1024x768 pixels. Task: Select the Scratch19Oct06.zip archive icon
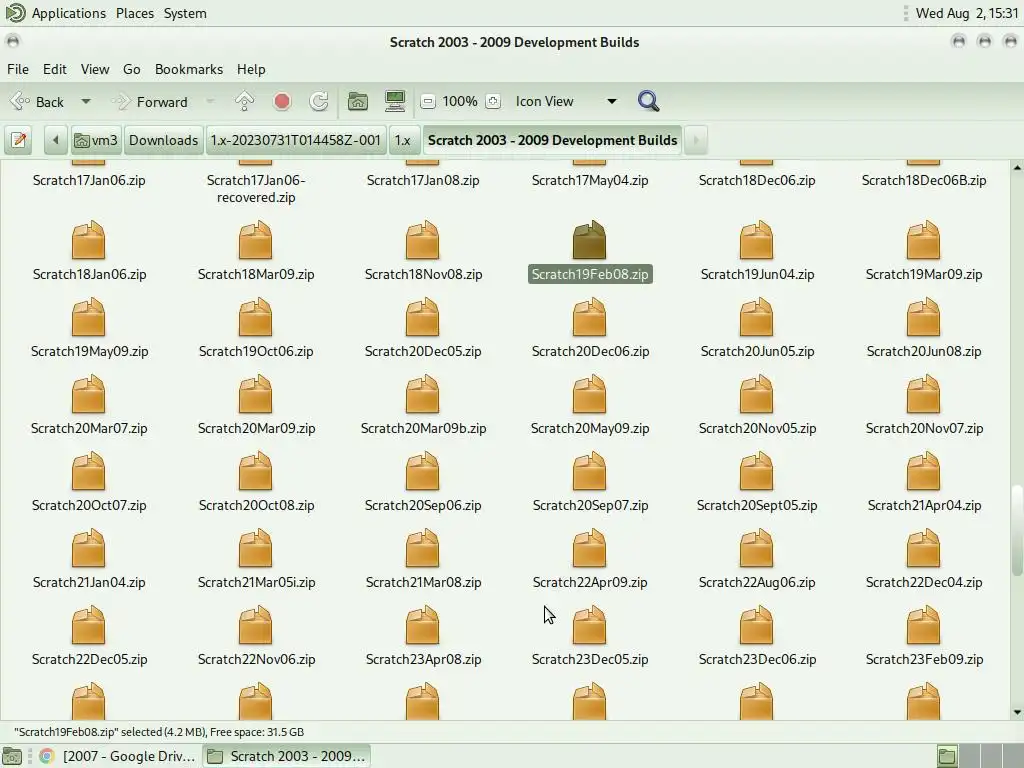click(255, 317)
